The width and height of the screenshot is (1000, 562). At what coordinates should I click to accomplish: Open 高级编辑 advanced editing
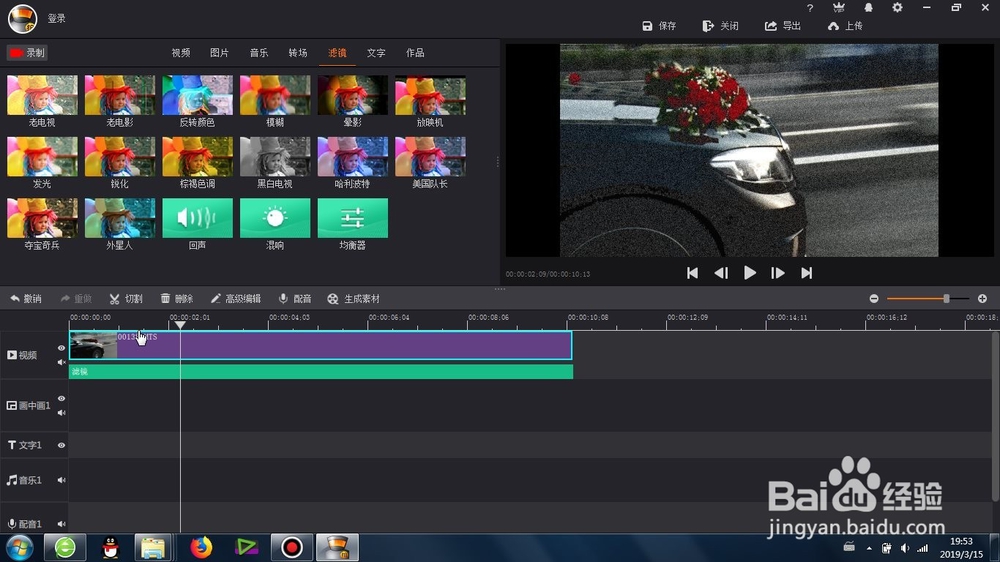click(235, 299)
